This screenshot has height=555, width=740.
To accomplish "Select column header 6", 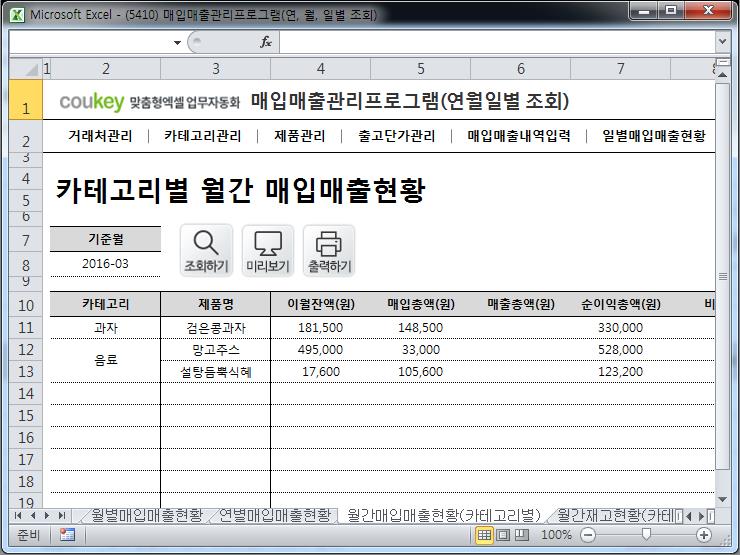I will (x=521, y=69).
